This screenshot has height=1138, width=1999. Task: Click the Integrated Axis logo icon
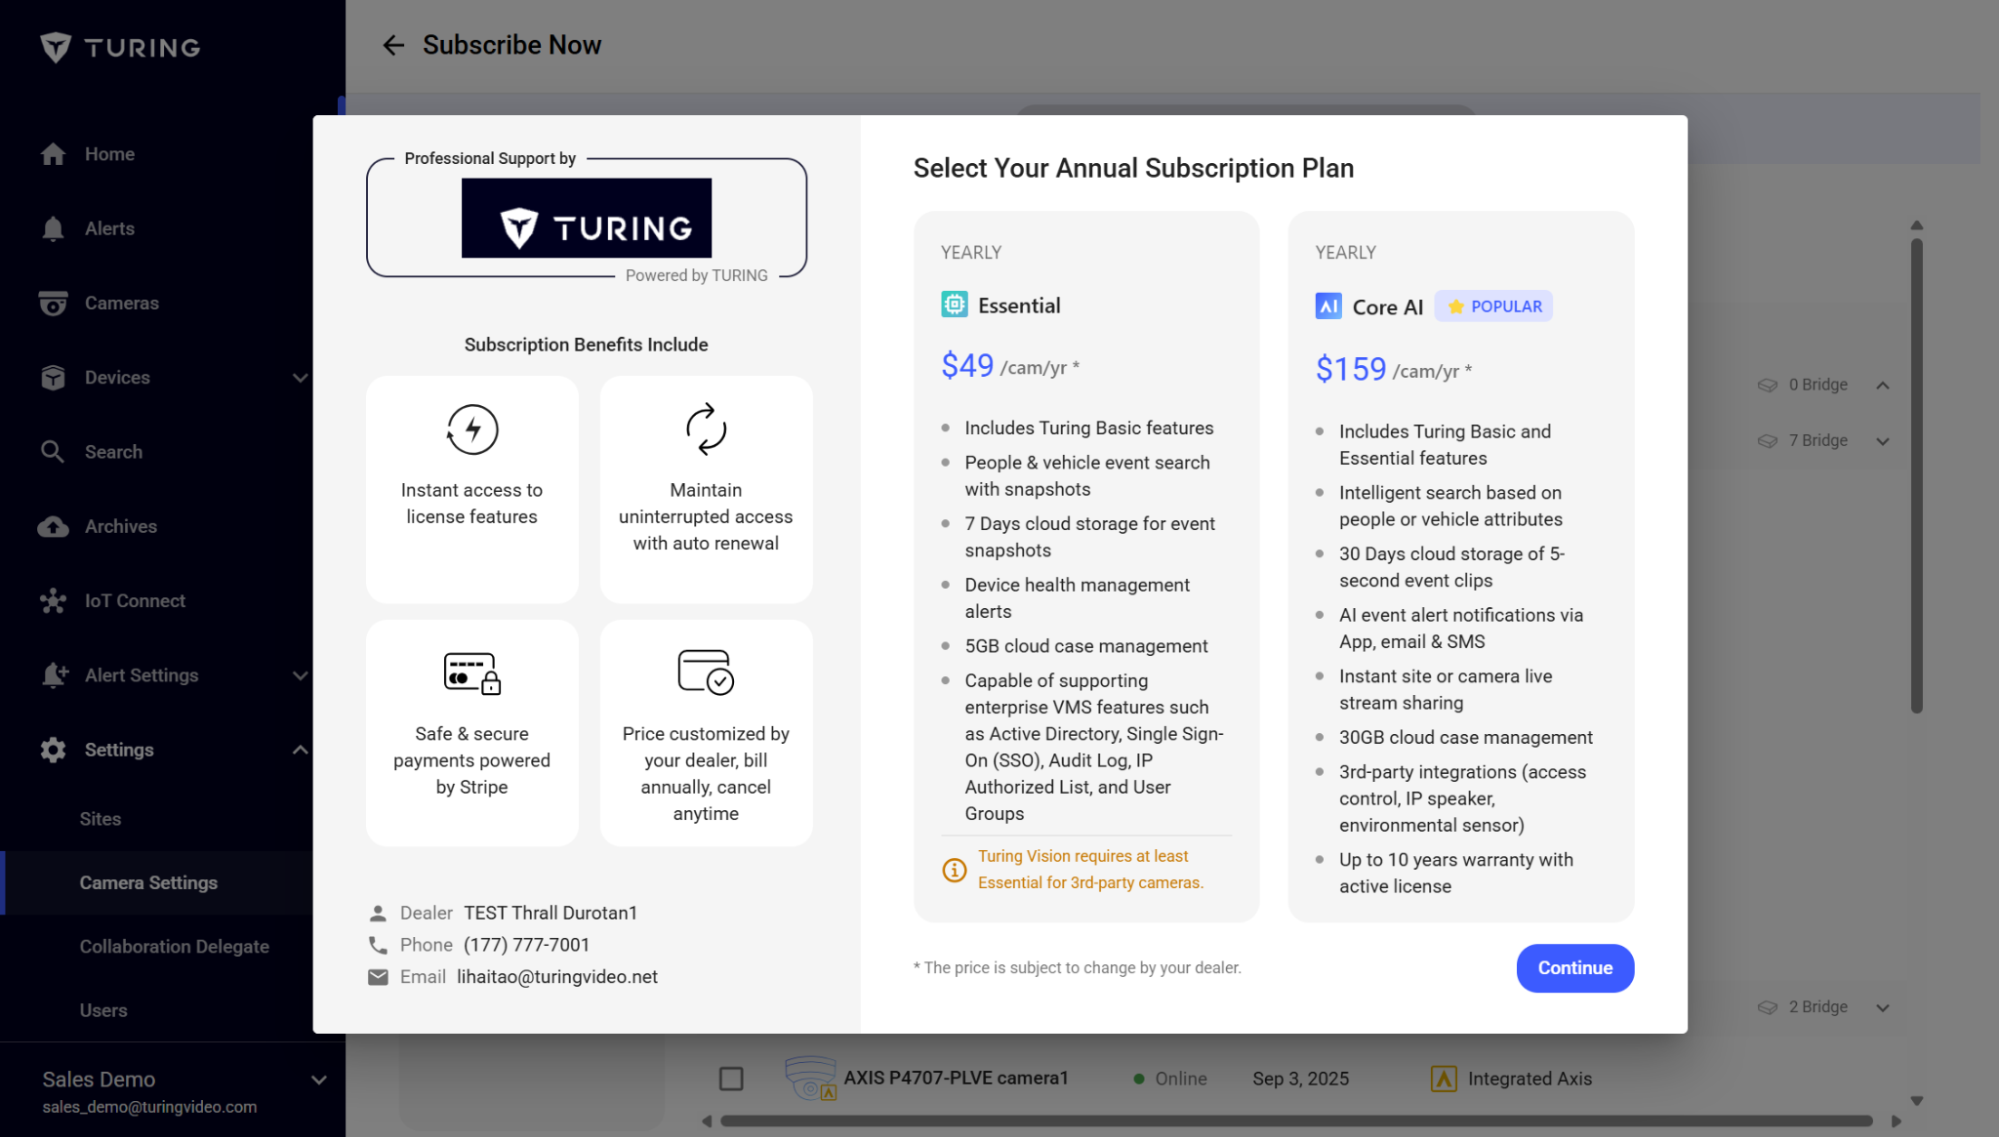tap(1443, 1079)
